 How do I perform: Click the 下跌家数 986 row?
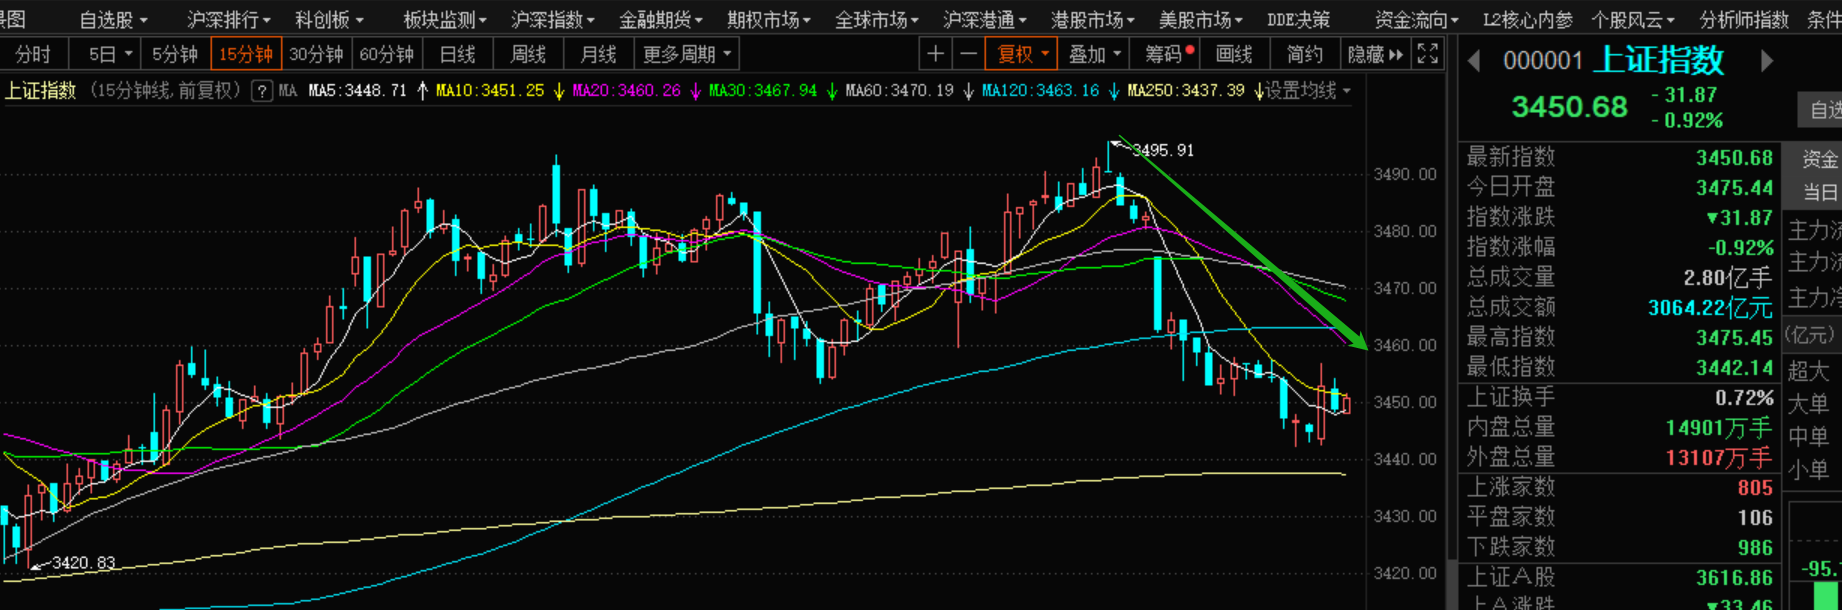coord(1619,548)
